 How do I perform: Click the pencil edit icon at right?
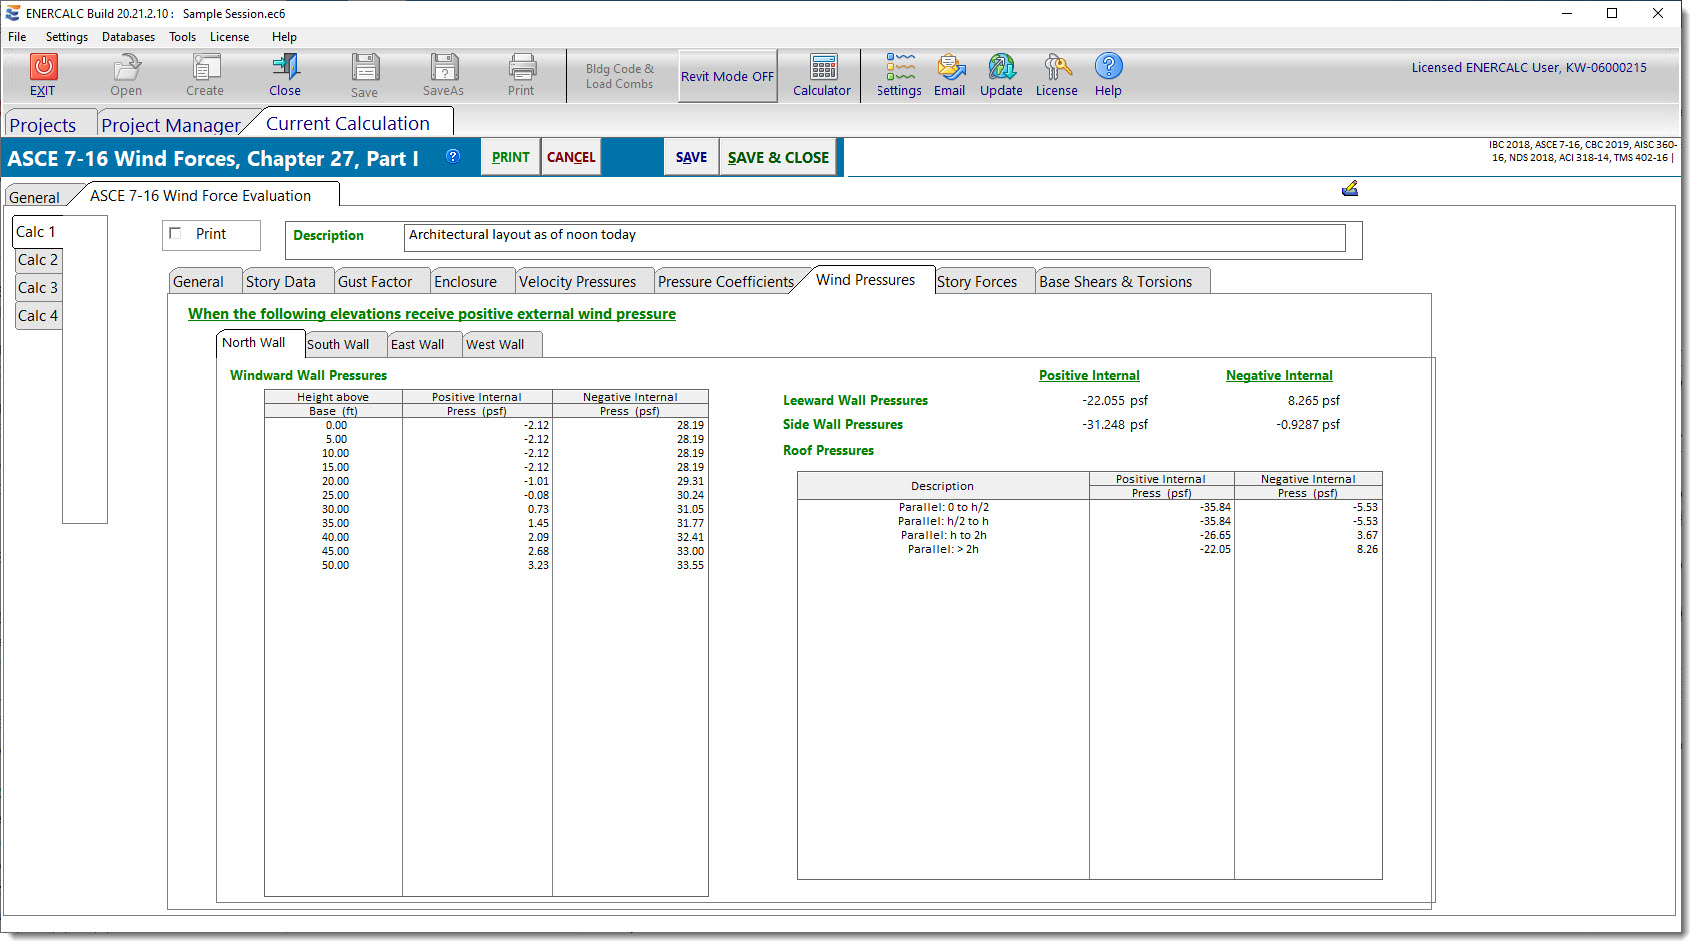click(1349, 188)
